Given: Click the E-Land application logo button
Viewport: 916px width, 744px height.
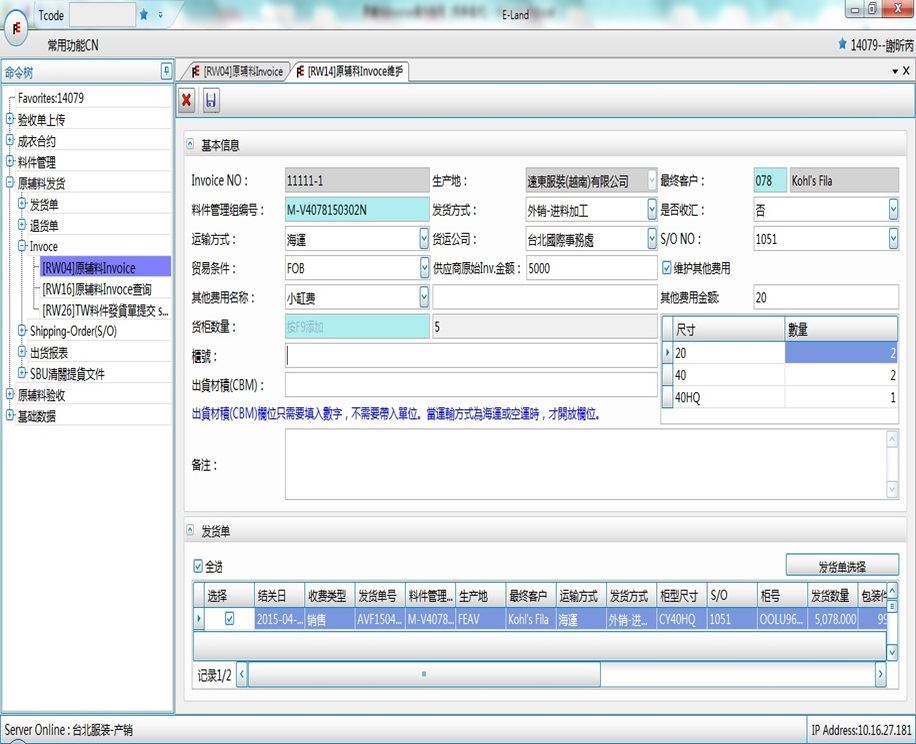Looking at the screenshot, I should coord(17,28).
